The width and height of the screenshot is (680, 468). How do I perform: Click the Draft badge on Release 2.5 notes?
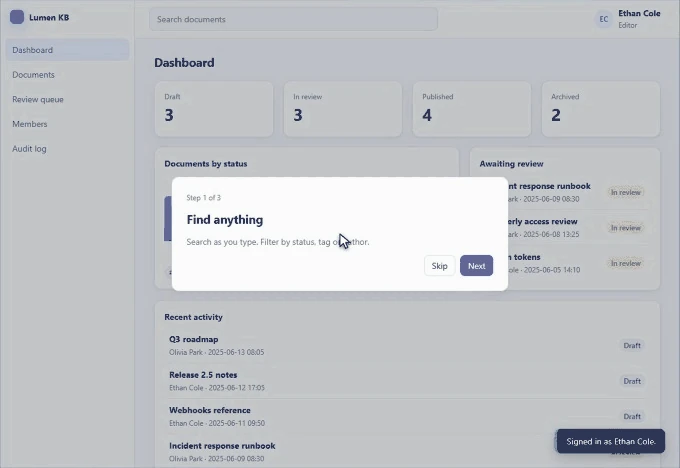tap(632, 381)
